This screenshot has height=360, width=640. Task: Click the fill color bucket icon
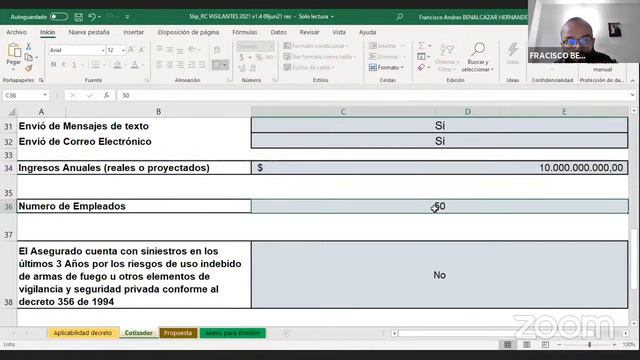[x=117, y=64]
